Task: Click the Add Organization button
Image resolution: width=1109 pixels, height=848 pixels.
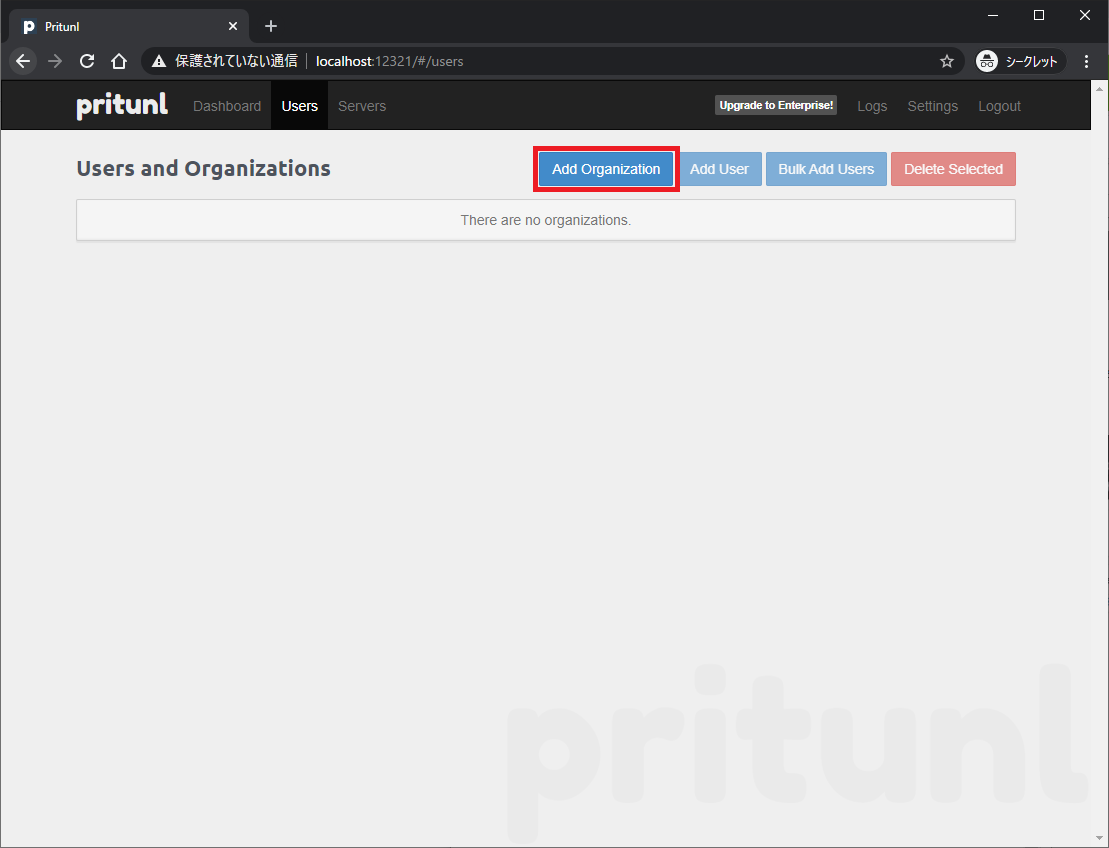Action: point(605,169)
